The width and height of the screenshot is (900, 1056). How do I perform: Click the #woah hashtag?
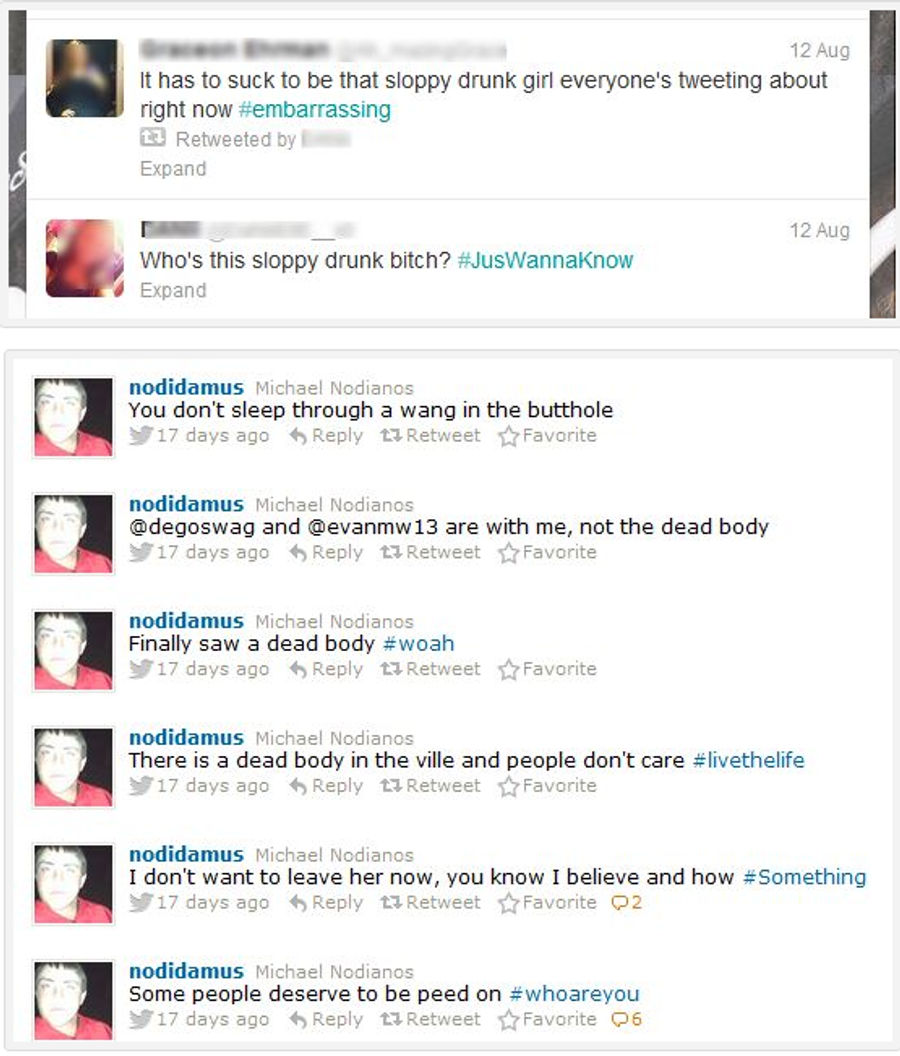click(418, 643)
